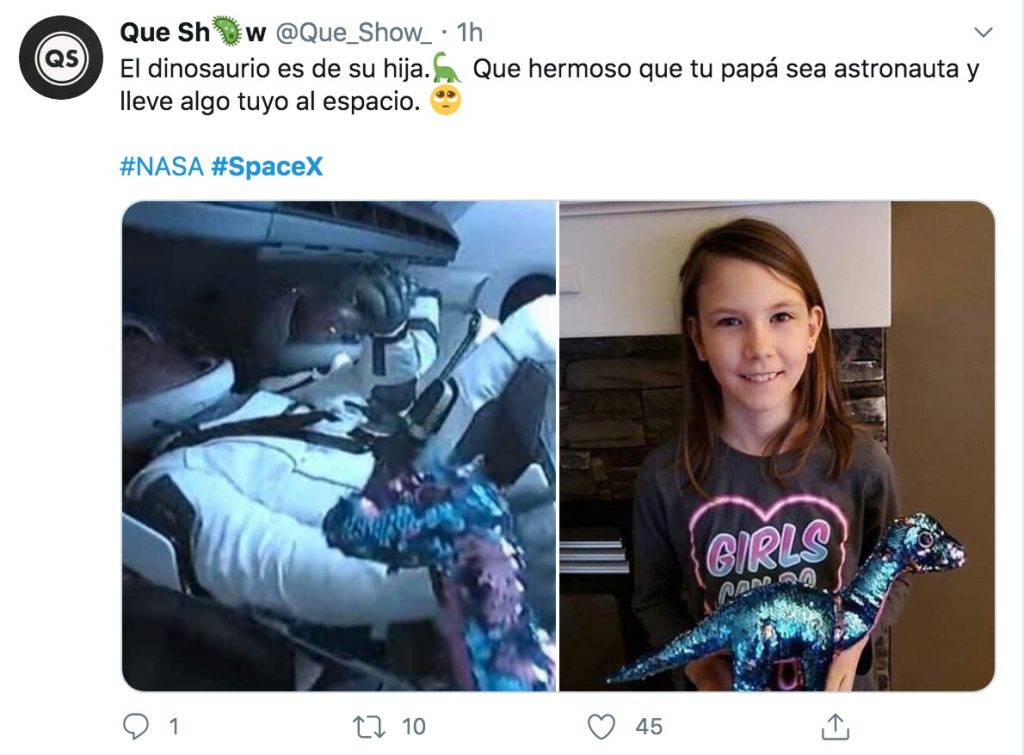Visit the @Que_Show_ handle
Viewport: 1024px width, 755px height.
353,33
